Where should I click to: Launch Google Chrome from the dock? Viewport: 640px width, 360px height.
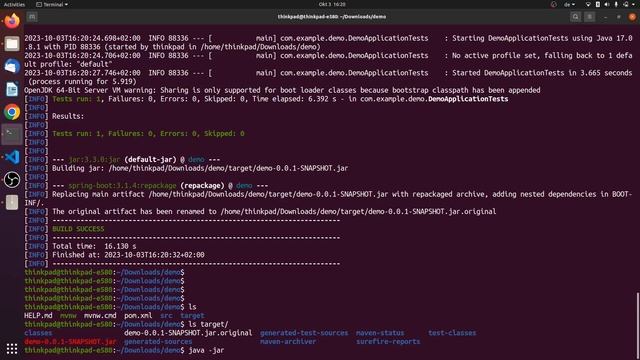point(12,112)
